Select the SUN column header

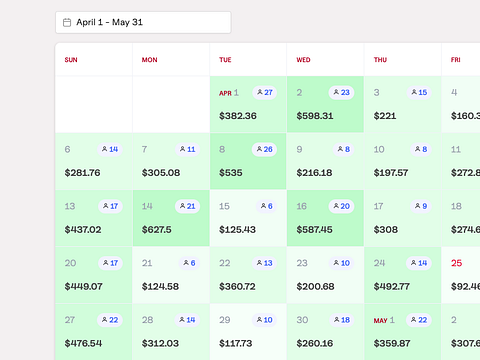tap(71, 60)
